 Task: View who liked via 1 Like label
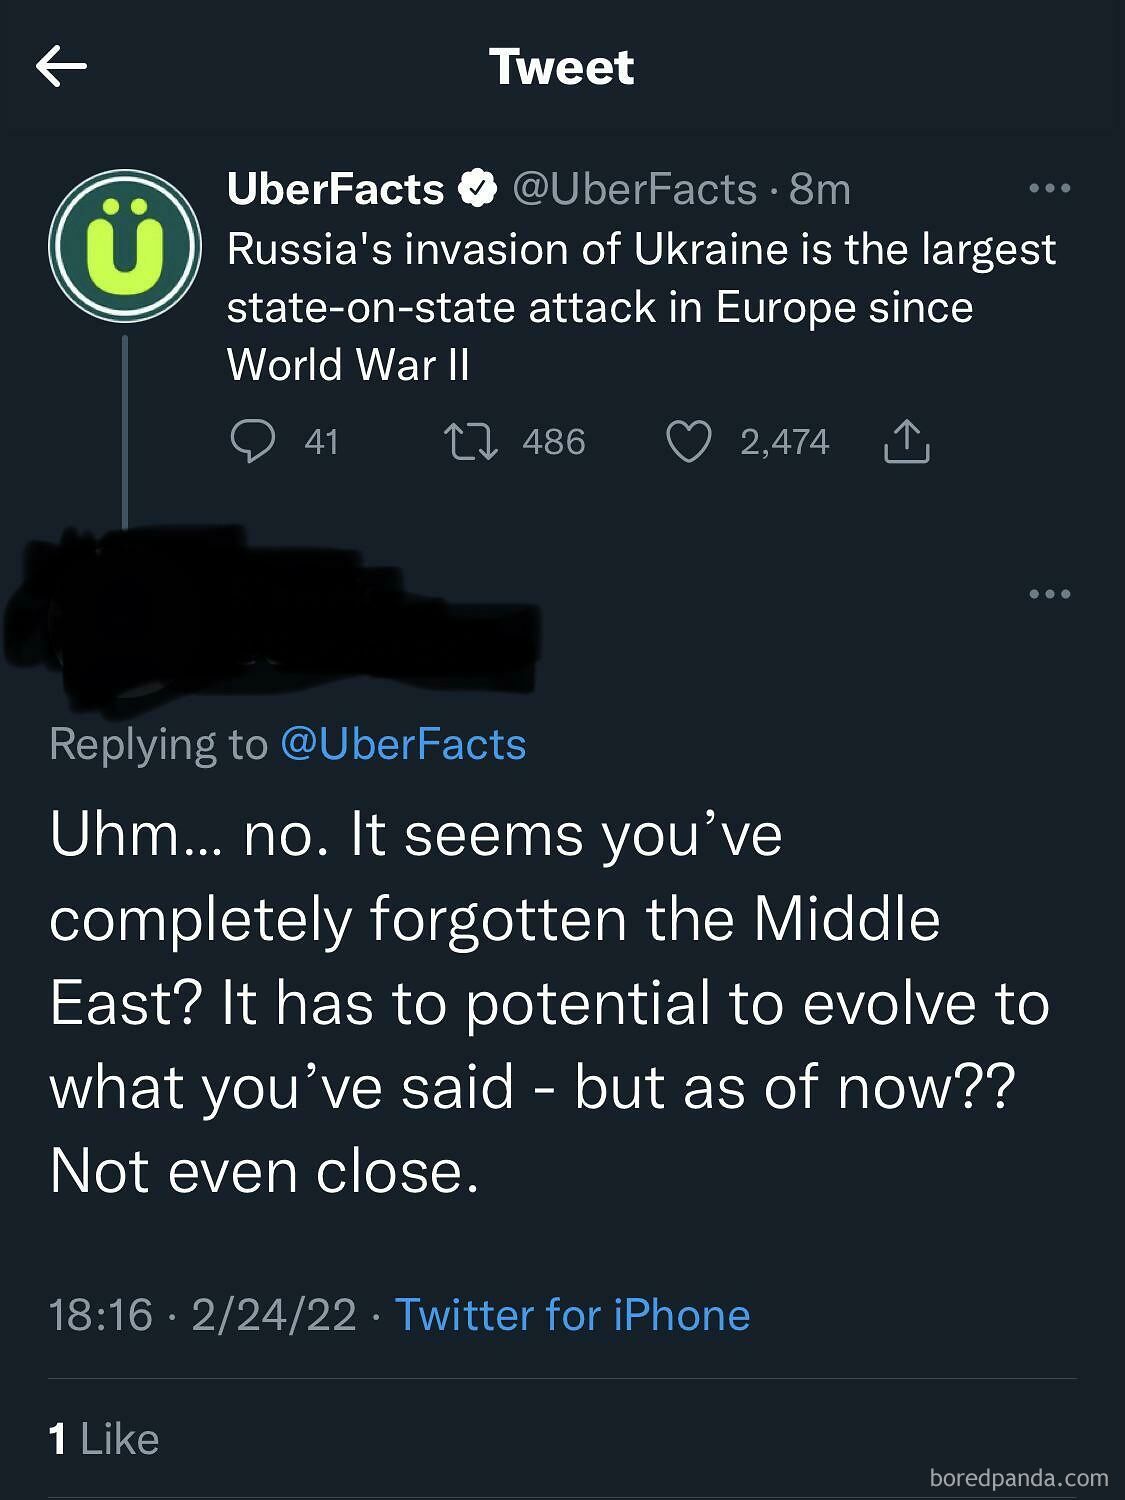click(103, 1438)
